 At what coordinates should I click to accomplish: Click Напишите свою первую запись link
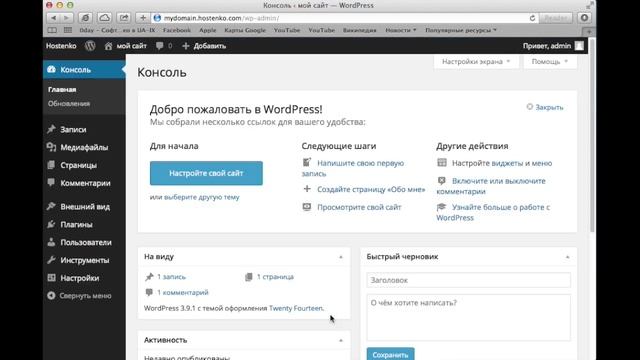(x=353, y=168)
